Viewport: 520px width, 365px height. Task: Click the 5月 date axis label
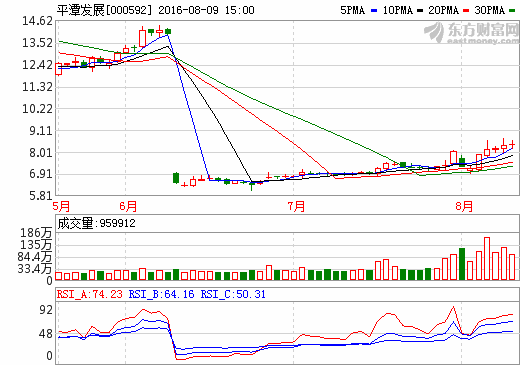61,206
